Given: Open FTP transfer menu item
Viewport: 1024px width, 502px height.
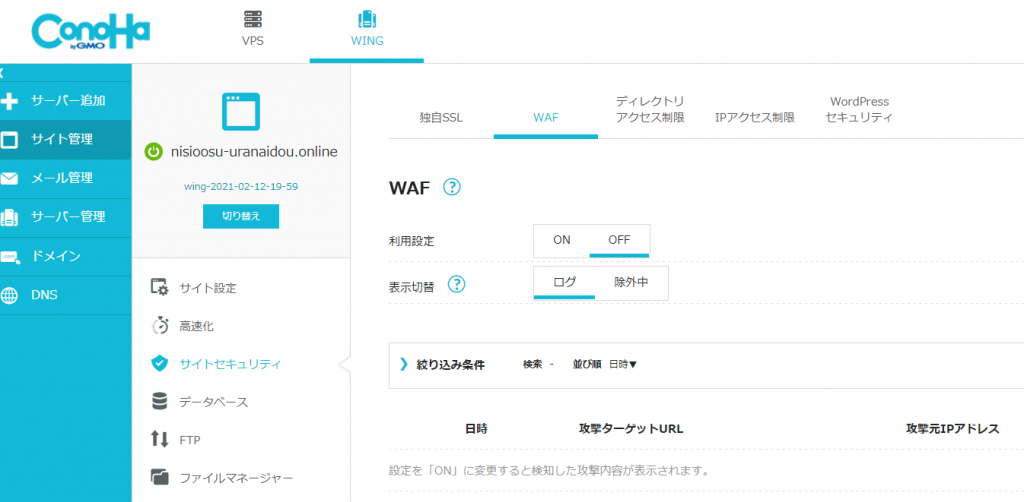Looking at the screenshot, I should coord(175,439).
